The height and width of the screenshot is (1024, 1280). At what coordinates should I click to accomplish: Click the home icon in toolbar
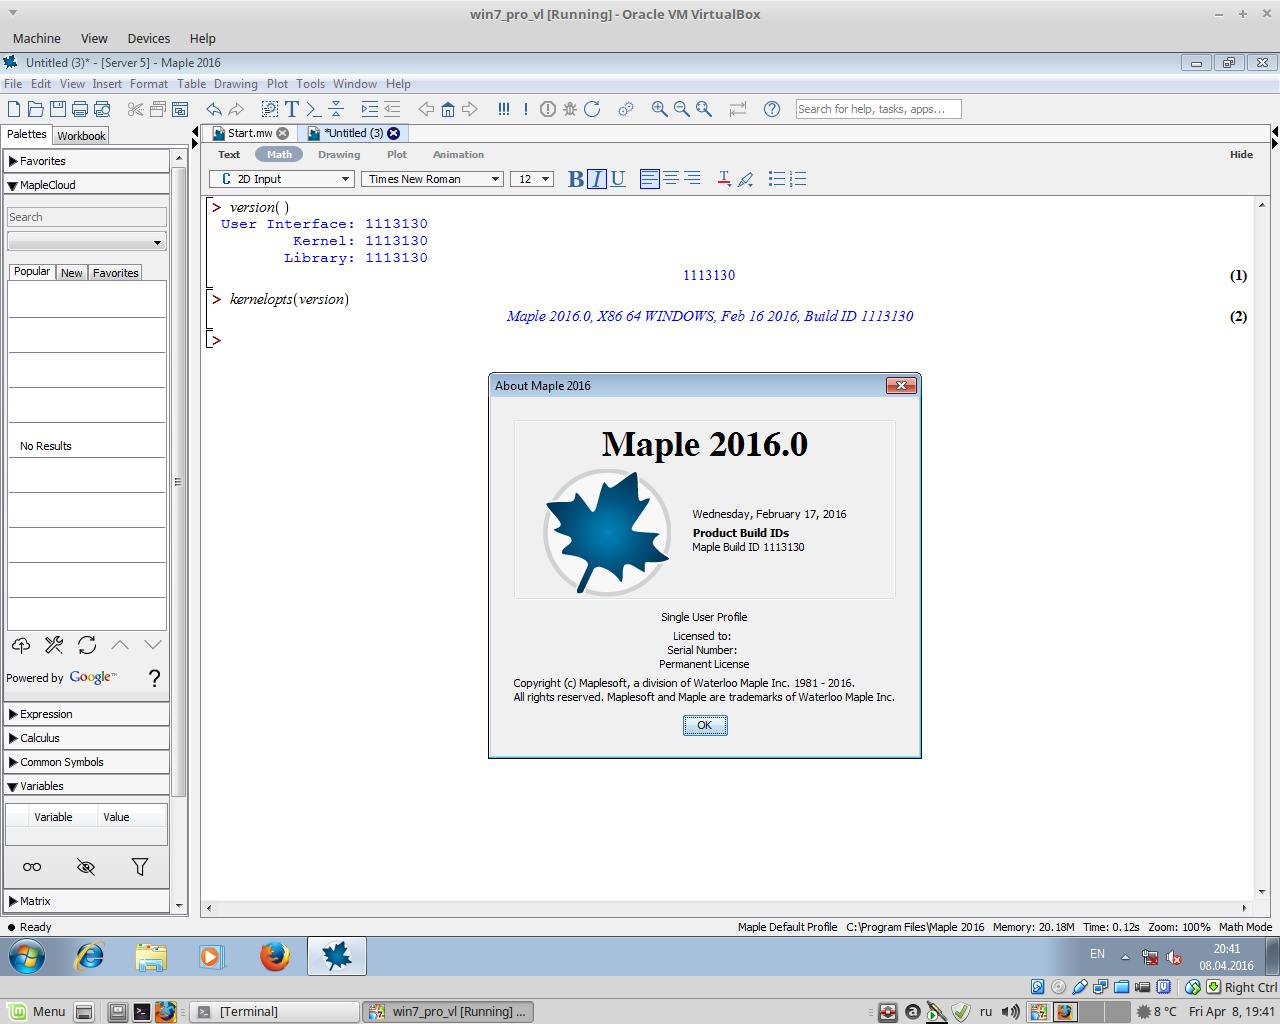tap(448, 109)
